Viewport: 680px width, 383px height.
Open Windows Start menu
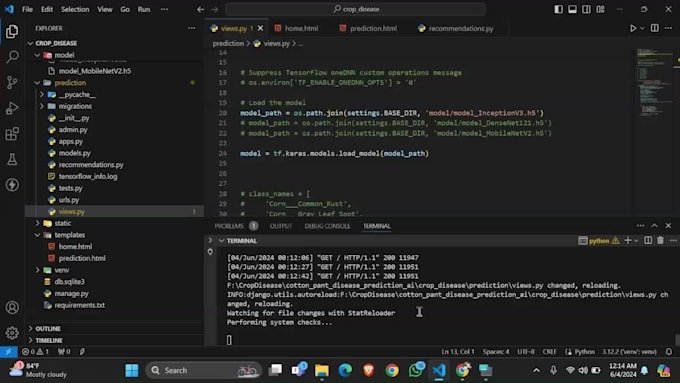(x=131, y=370)
